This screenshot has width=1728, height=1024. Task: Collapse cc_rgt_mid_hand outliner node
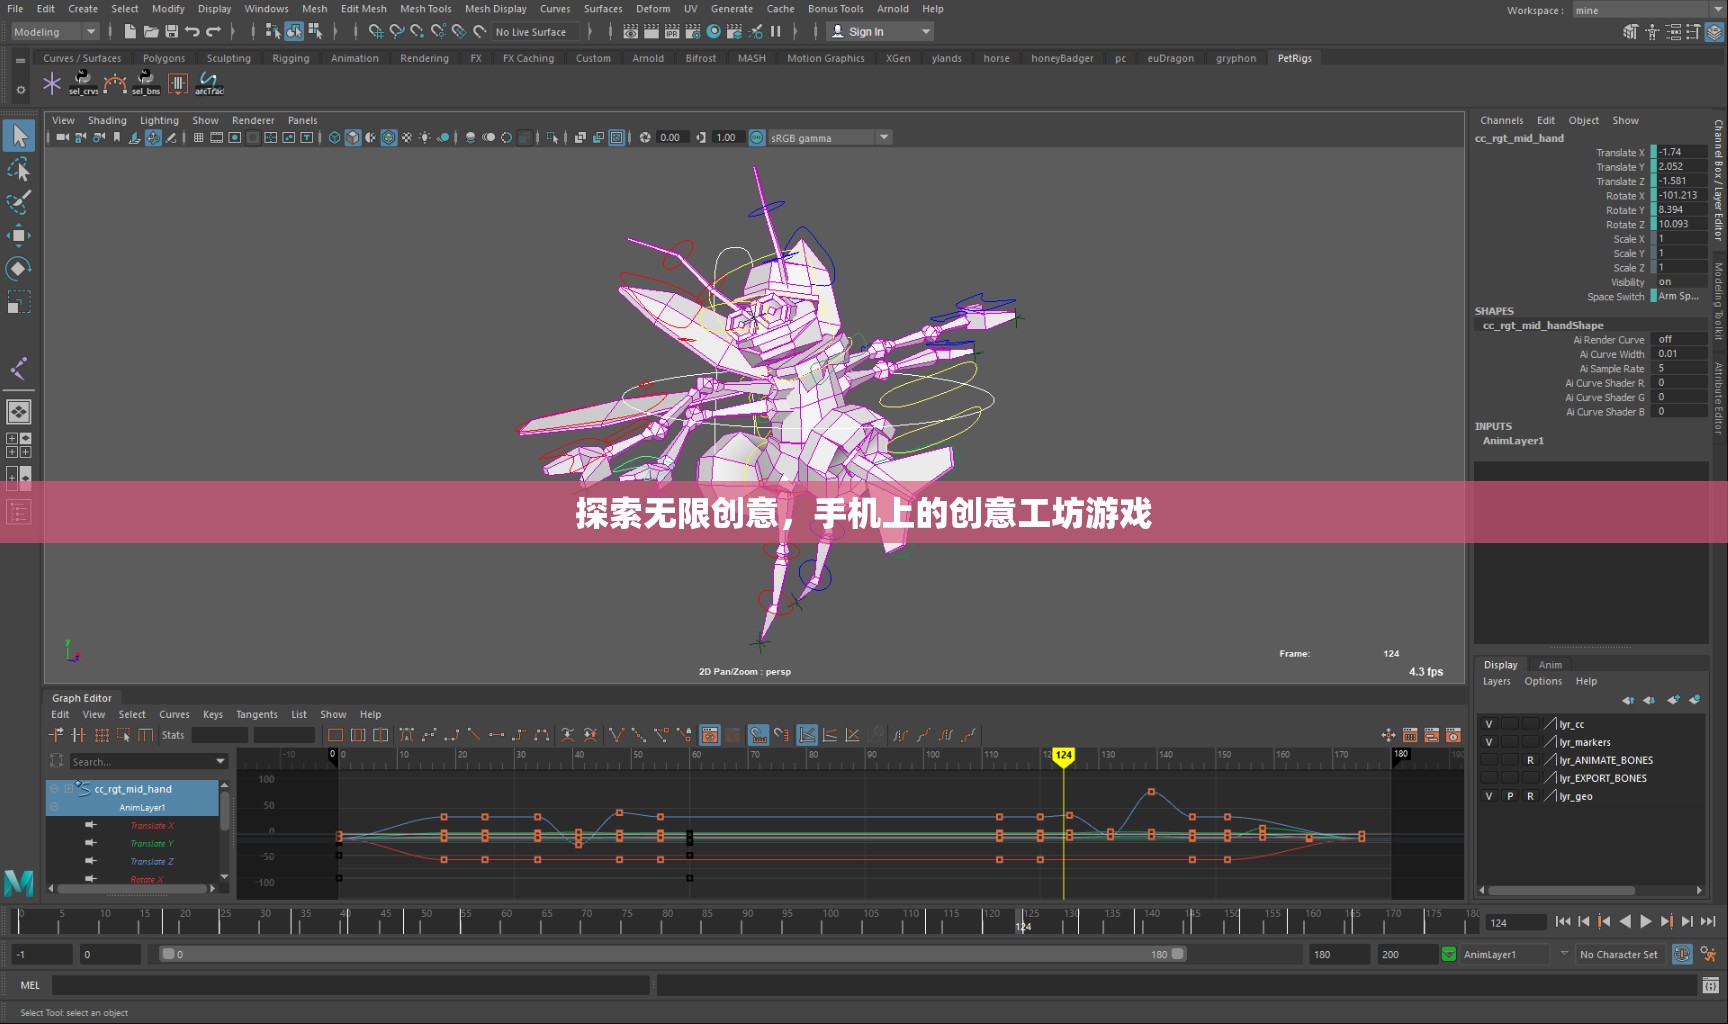pyautogui.click(x=55, y=789)
